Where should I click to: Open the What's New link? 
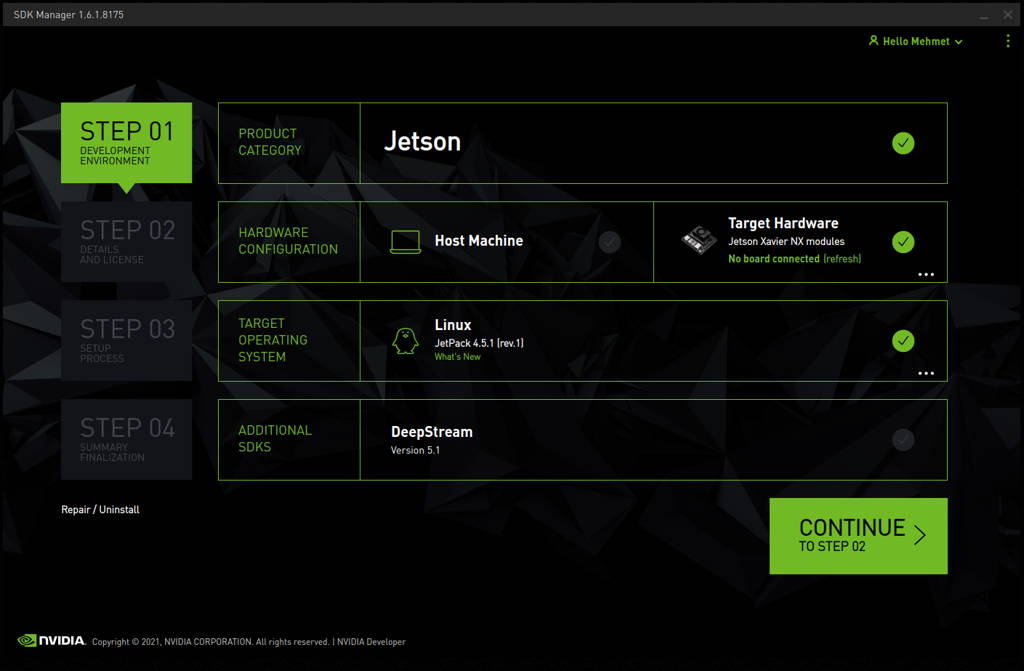(457, 357)
